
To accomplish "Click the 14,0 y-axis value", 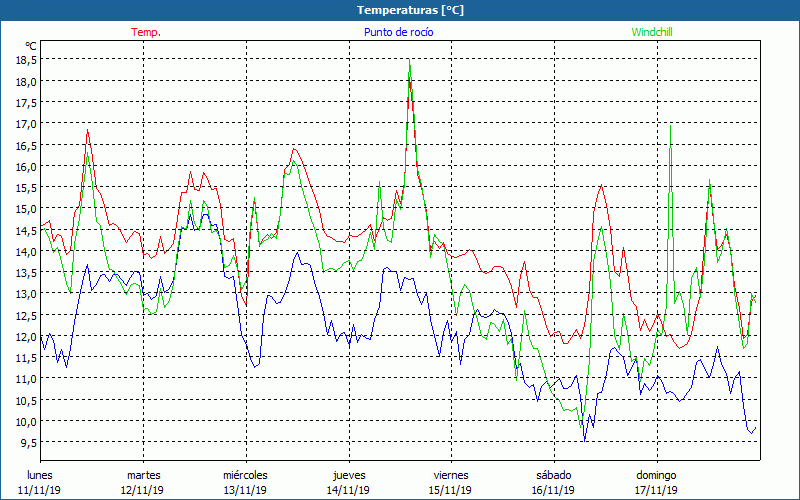I will pos(27,251).
